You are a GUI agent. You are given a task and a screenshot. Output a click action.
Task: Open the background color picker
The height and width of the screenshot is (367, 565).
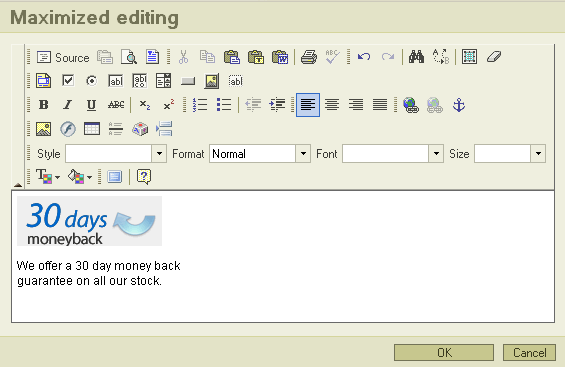pos(80,176)
